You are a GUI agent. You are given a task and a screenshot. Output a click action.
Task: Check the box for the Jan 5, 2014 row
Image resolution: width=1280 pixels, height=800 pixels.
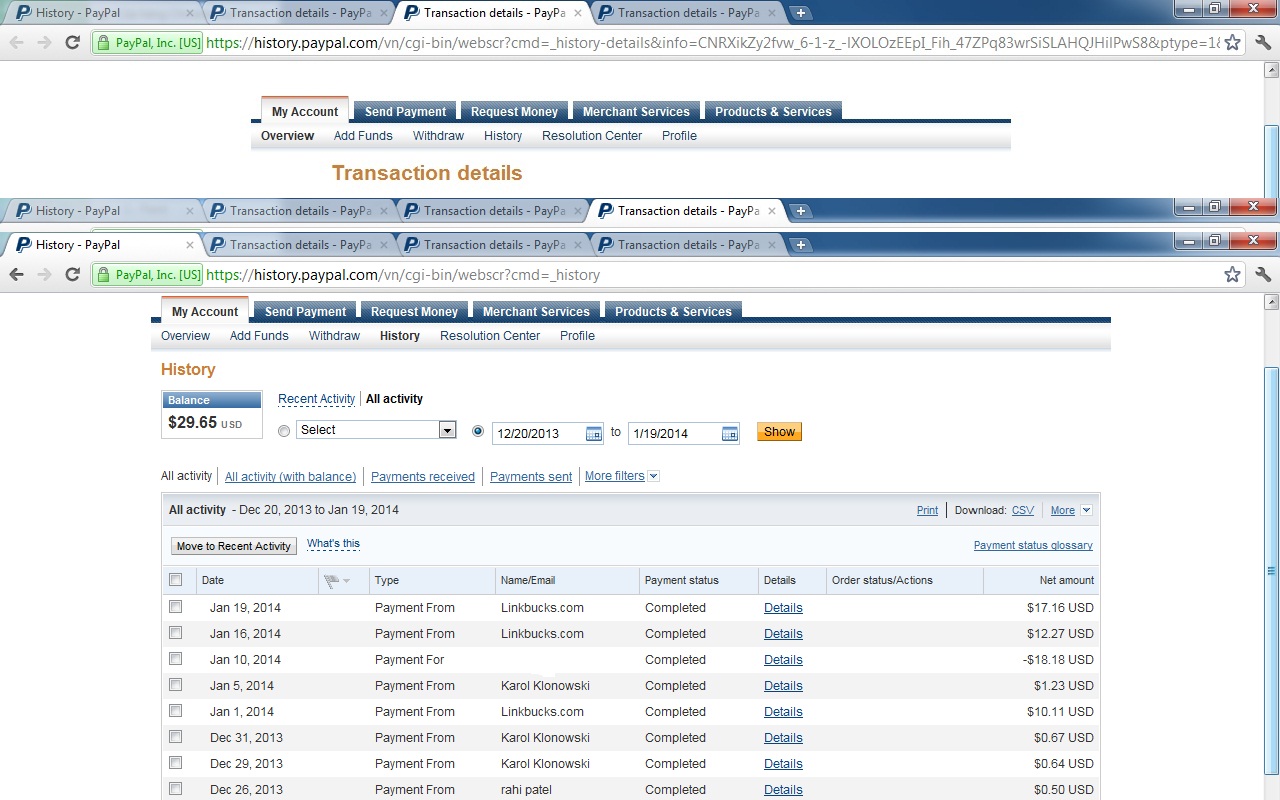(x=176, y=685)
